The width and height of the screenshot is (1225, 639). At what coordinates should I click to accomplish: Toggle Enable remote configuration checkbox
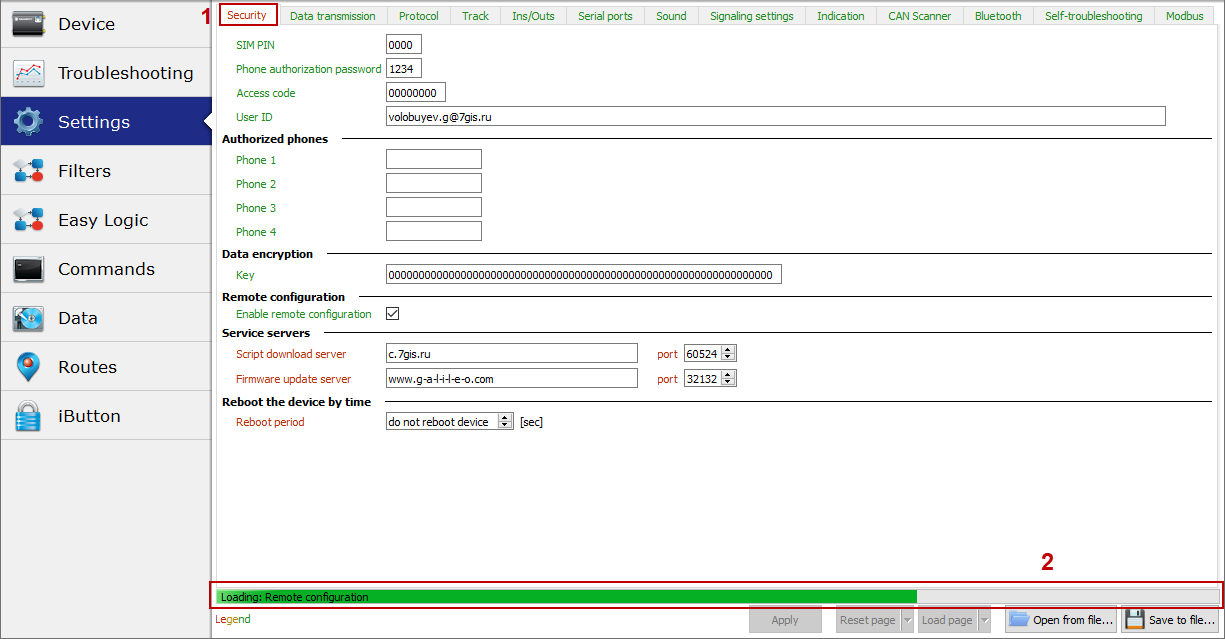point(393,314)
